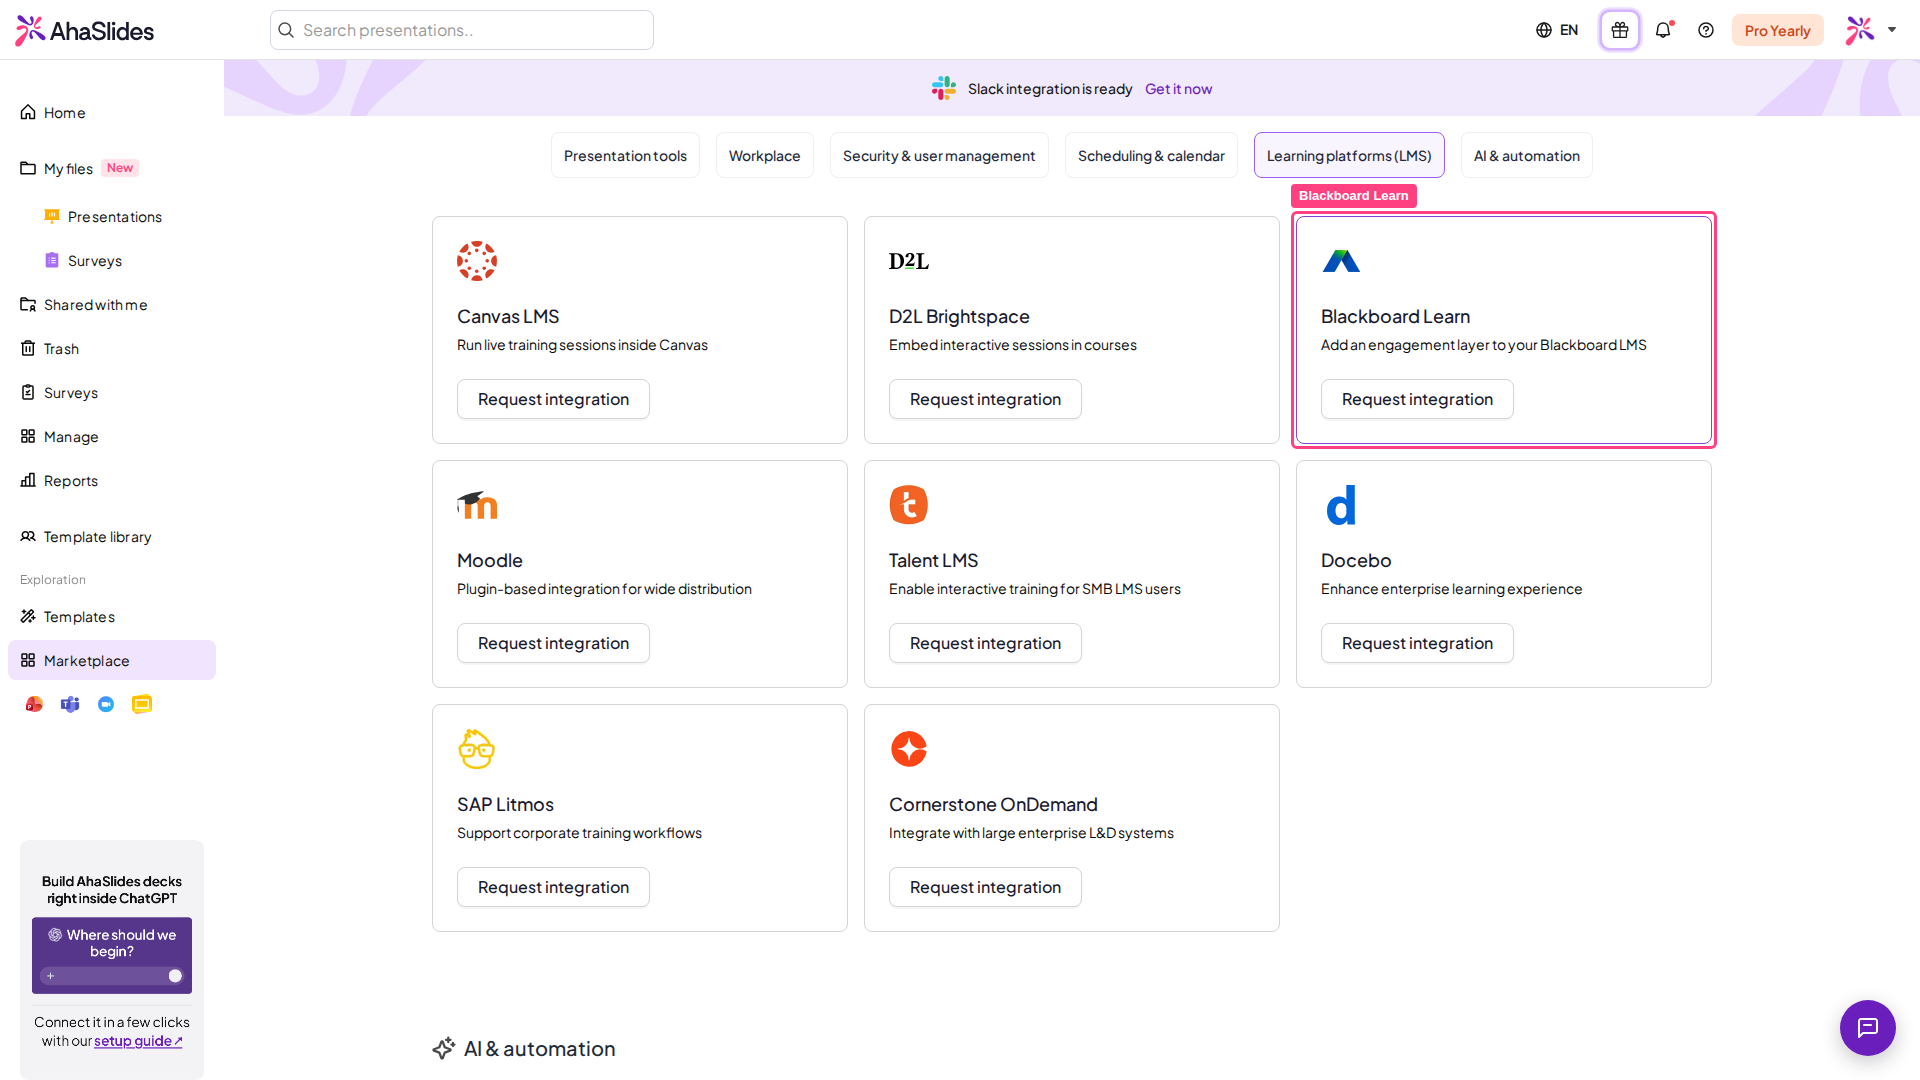Click the Moodle logo icon

pyautogui.click(x=477, y=505)
